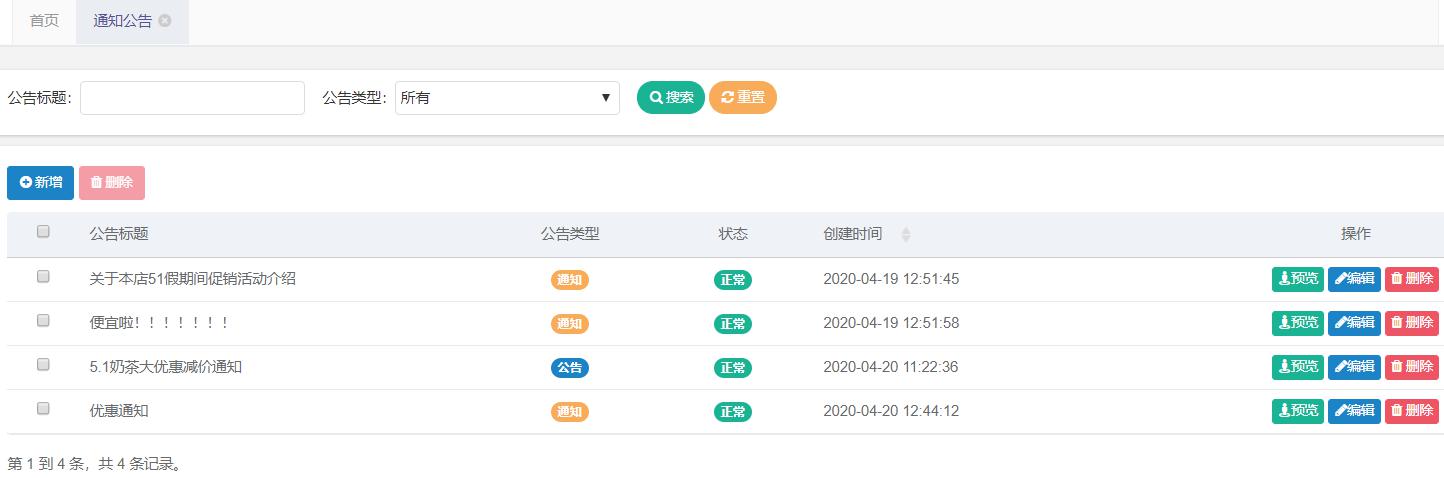This screenshot has height=478, width=1444.
Task: Delete the 优惠通知 announcement
Action: 1412,411
